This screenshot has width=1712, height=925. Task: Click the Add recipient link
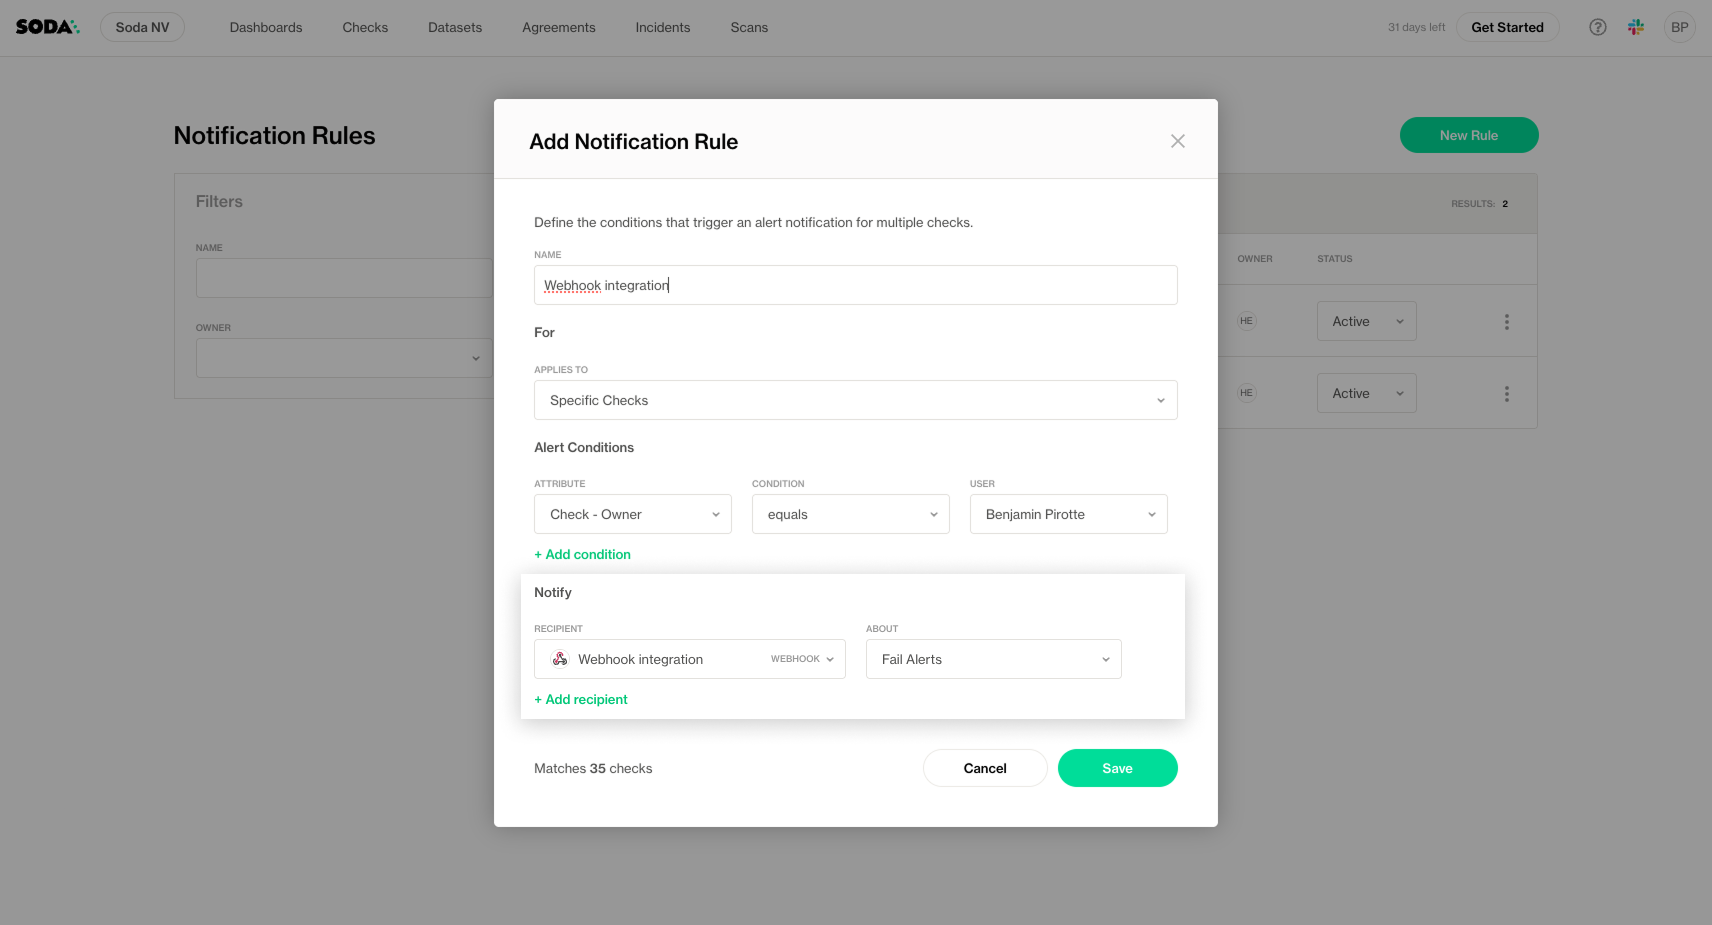[581, 699]
